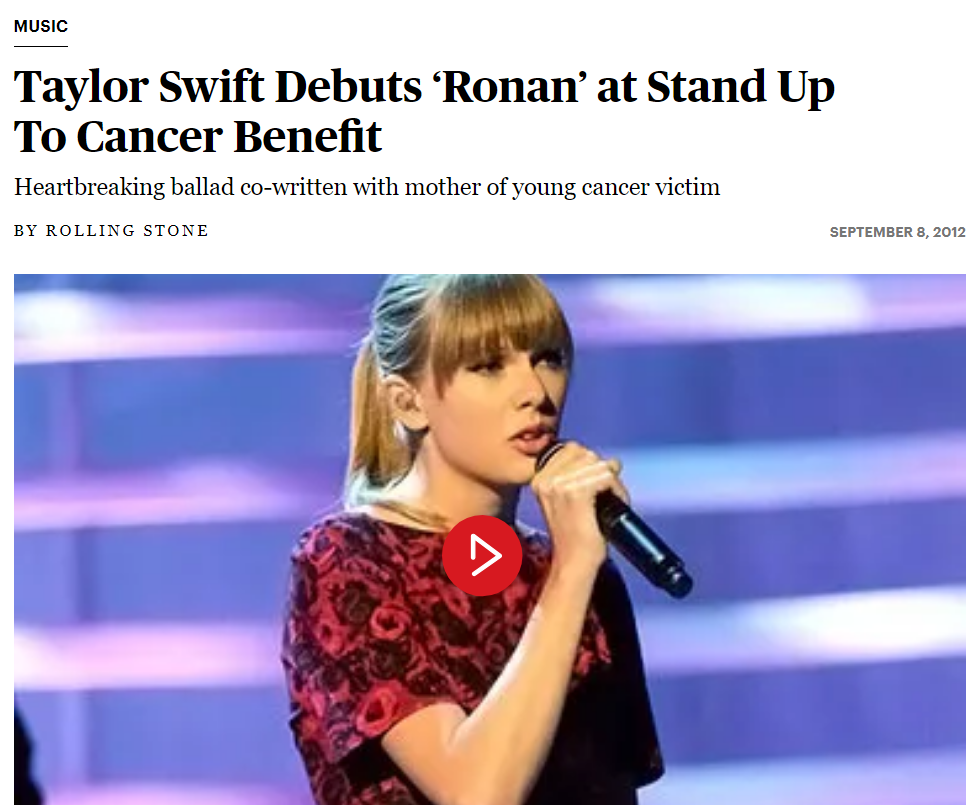Screen dimensions: 979x805
Task: Click the 'Taylor Swift Debuts Ronan' headline
Action: pos(424,111)
